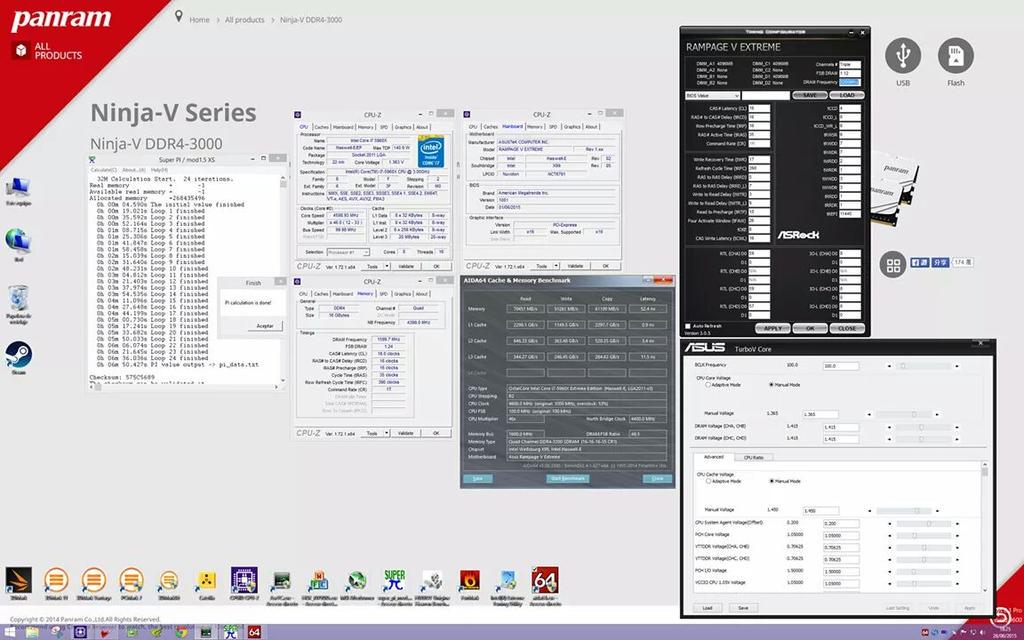Switch to the CPU Ratio tab in TurboV

point(754,457)
